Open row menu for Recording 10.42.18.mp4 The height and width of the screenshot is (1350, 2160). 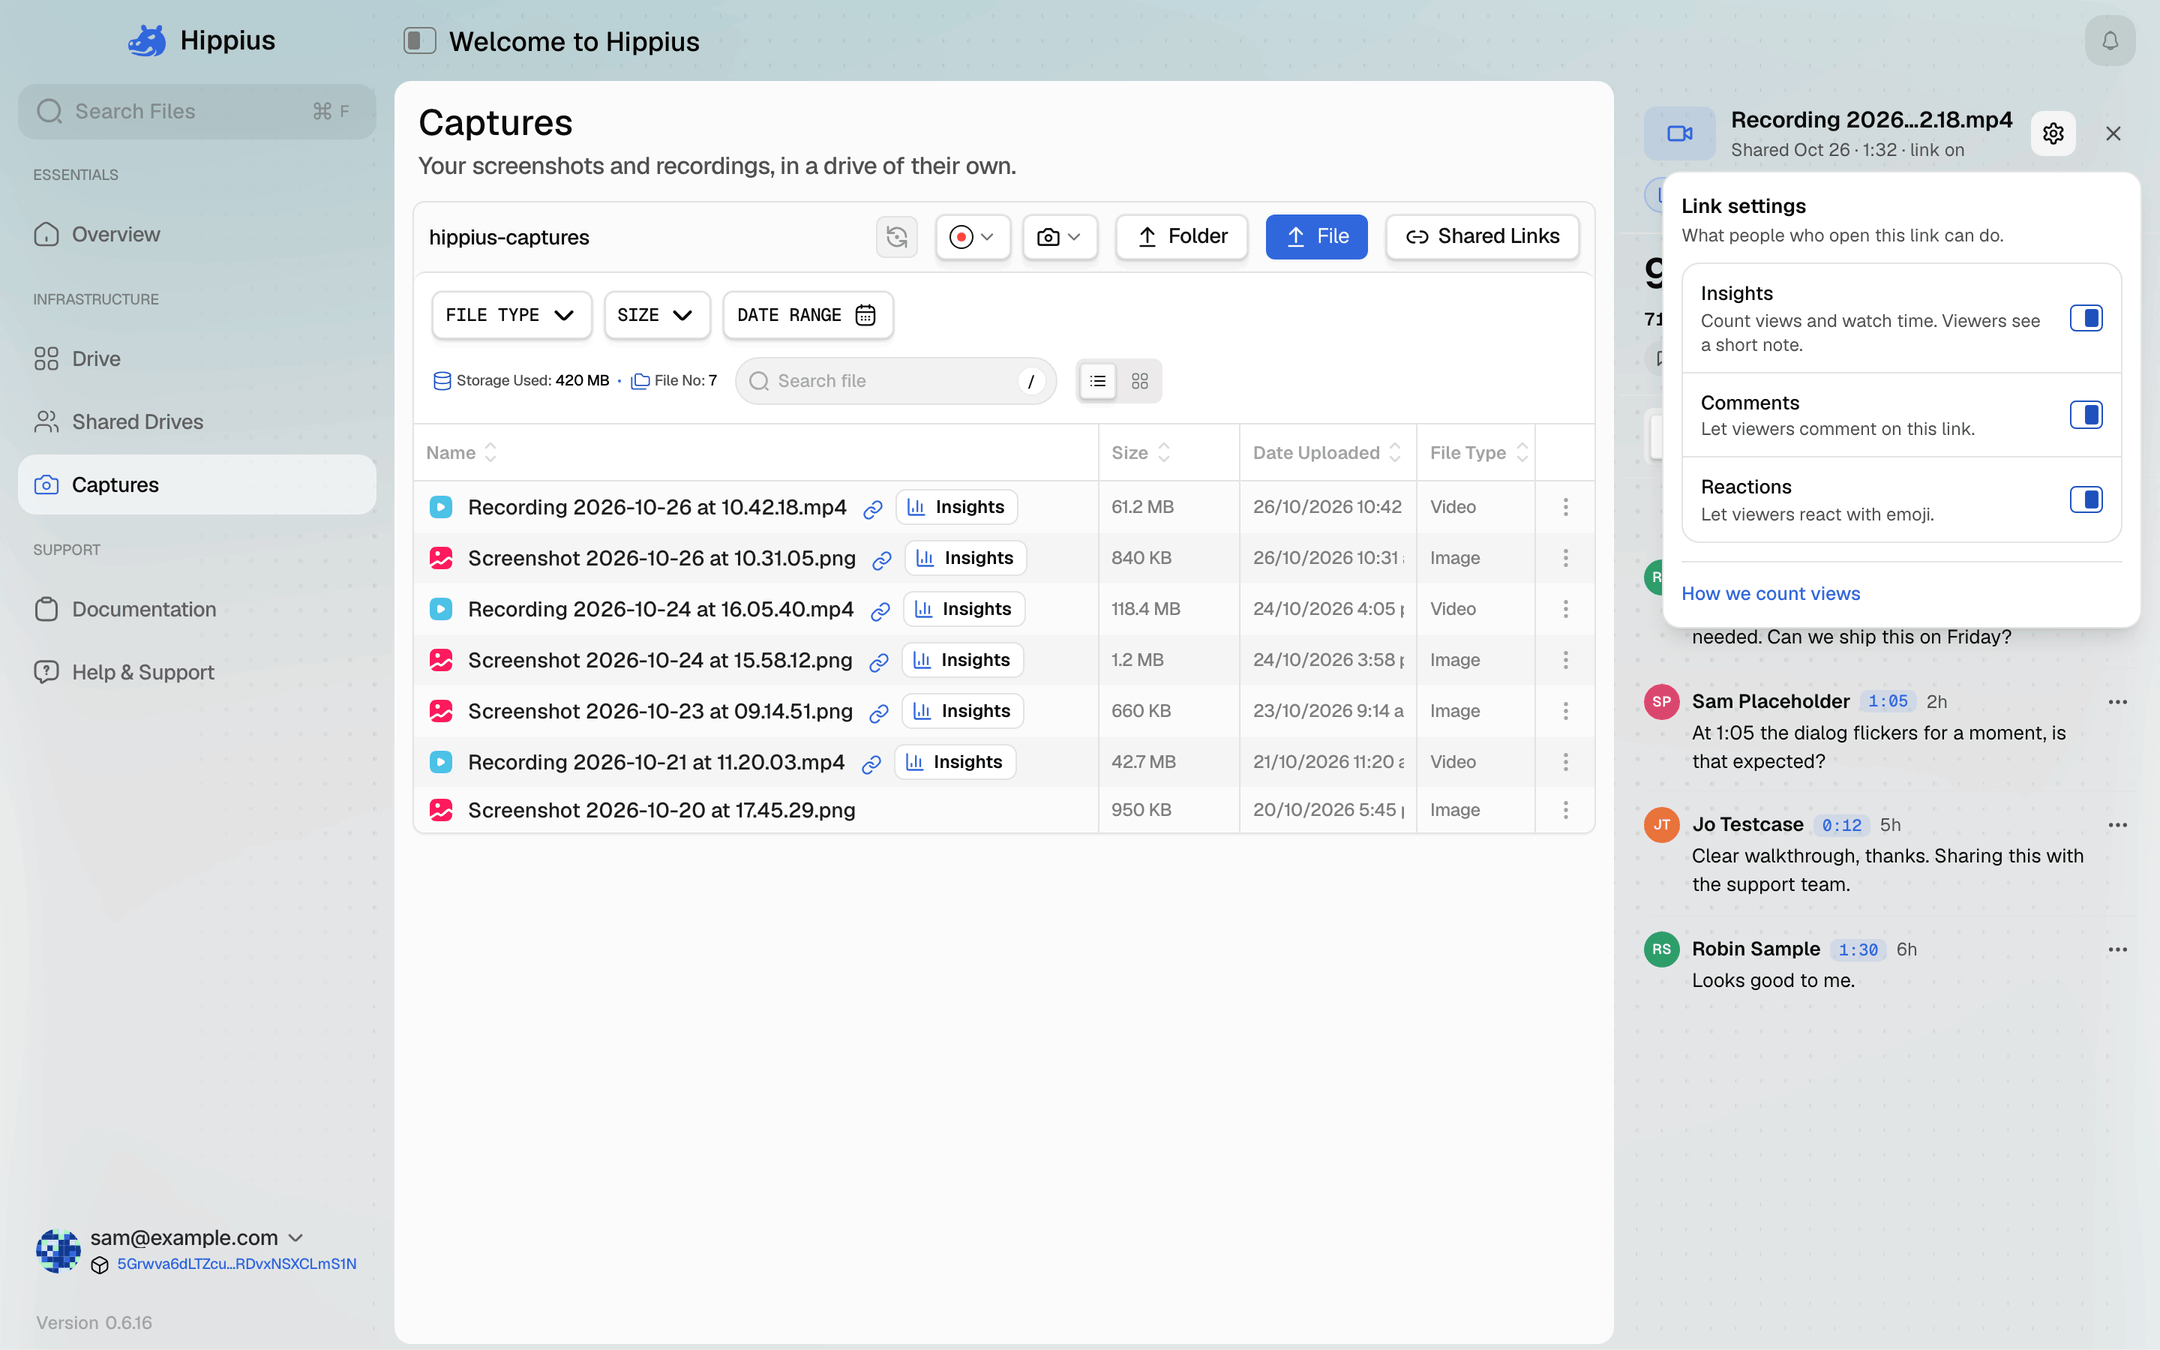tap(1566, 507)
